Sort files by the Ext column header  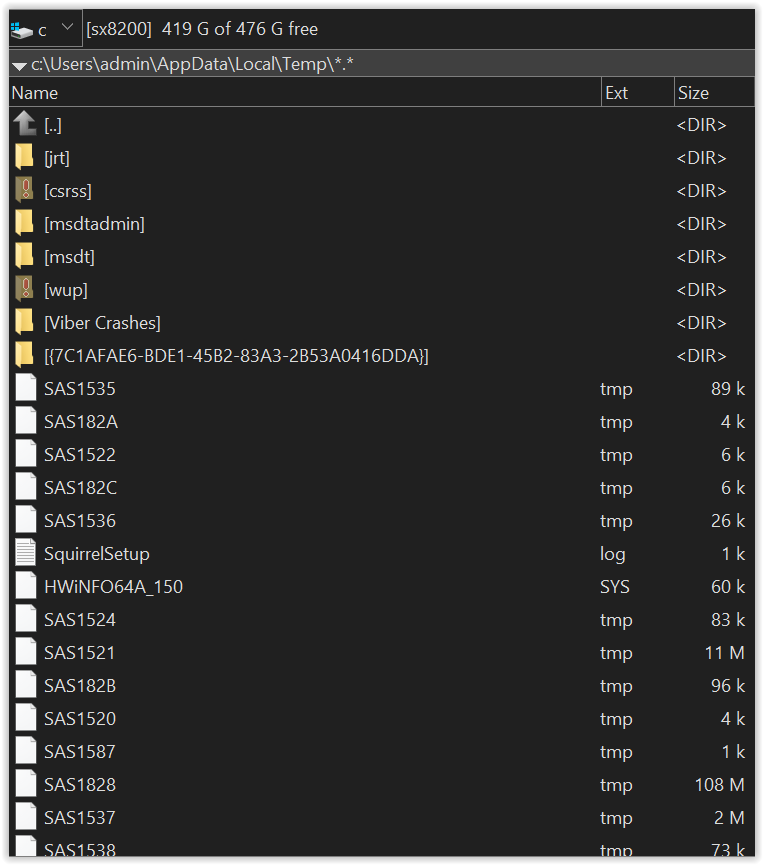637,93
